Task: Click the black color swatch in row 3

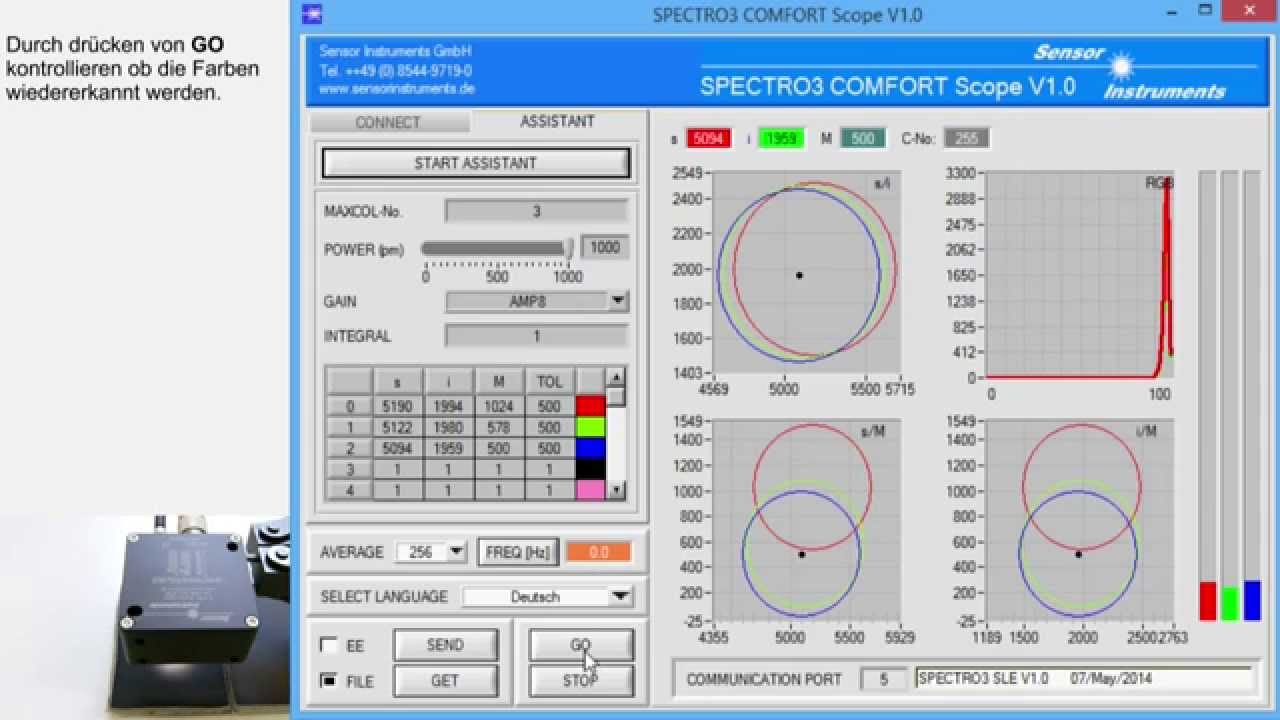Action: [591, 469]
